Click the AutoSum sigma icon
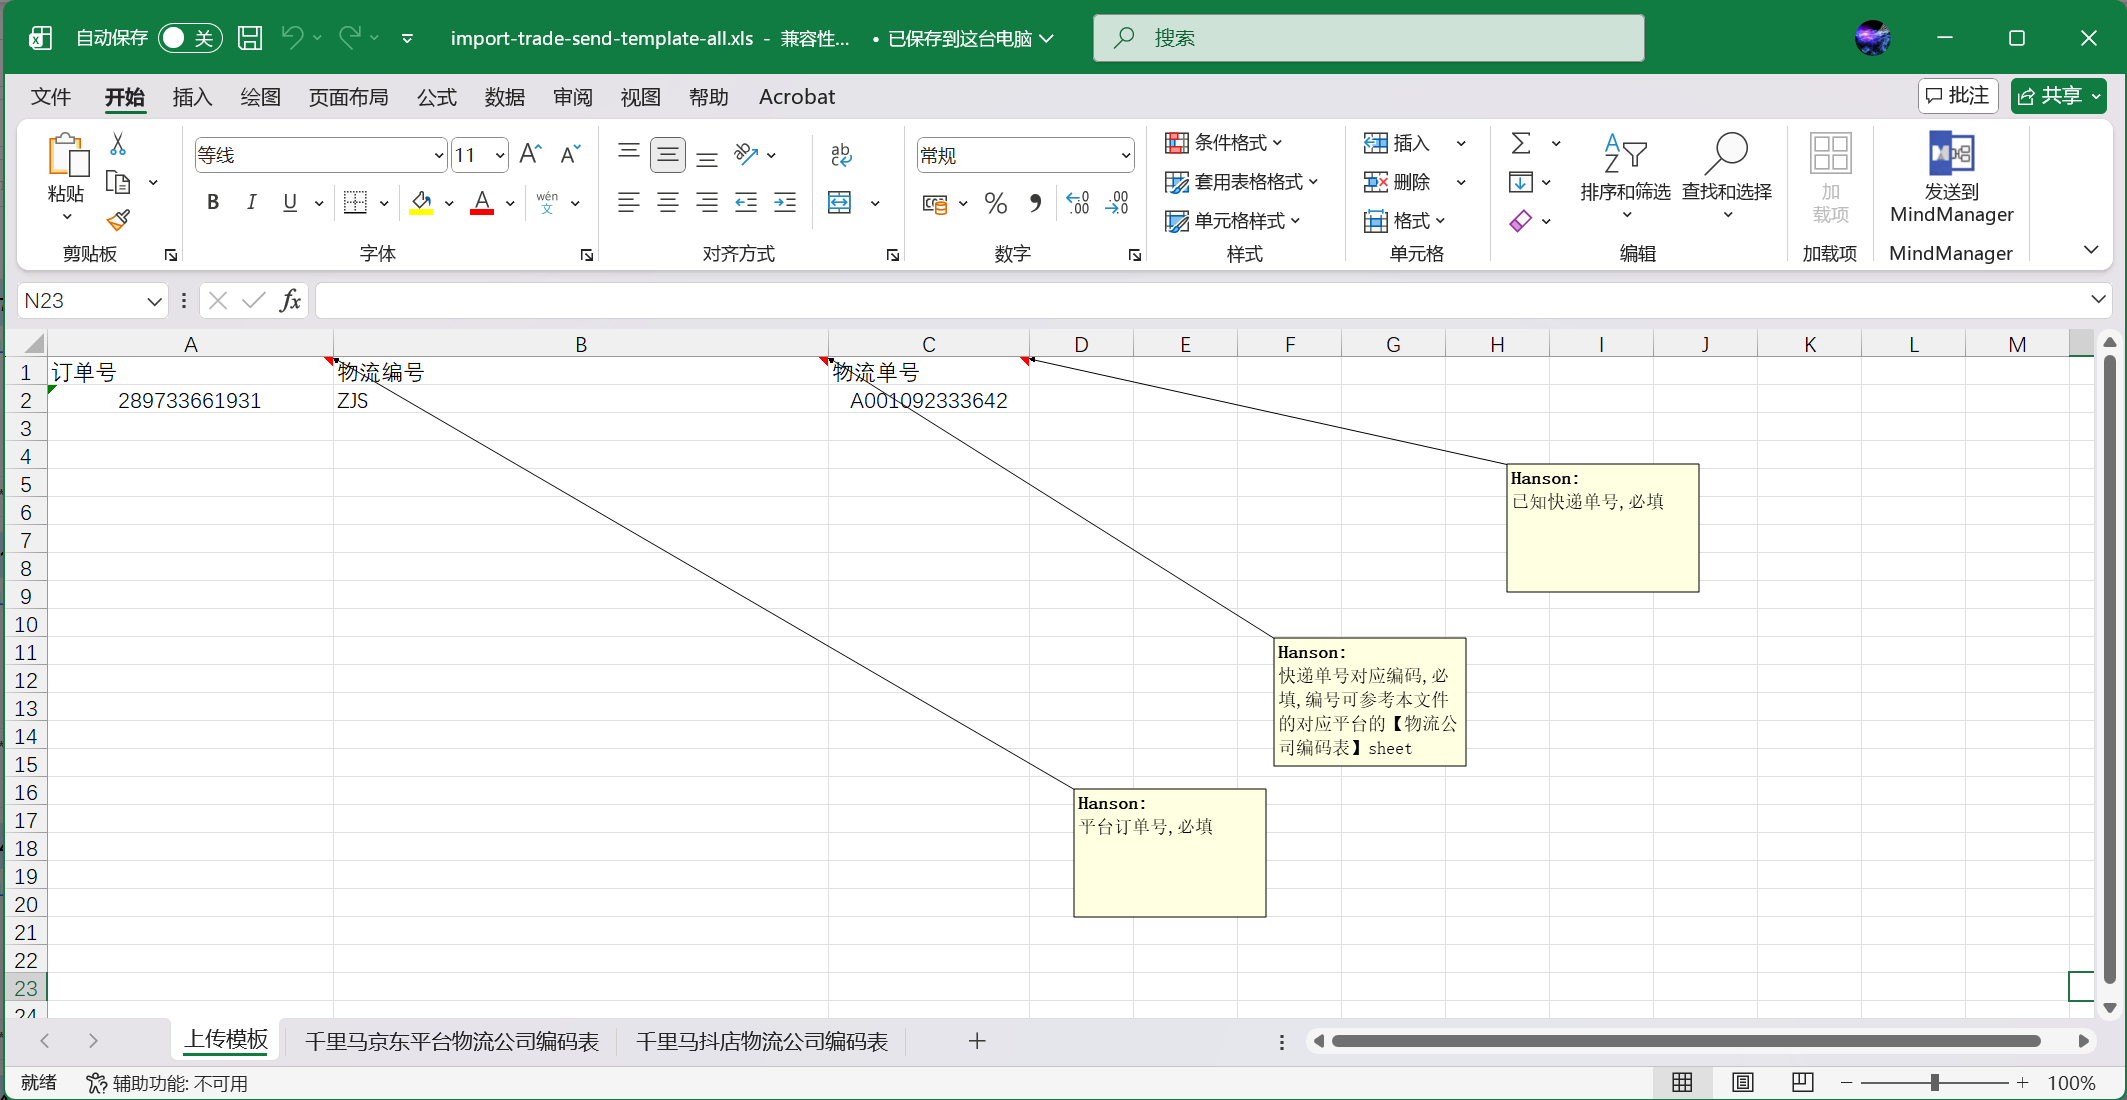This screenshot has height=1100, width=2127. (x=1521, y=143)
